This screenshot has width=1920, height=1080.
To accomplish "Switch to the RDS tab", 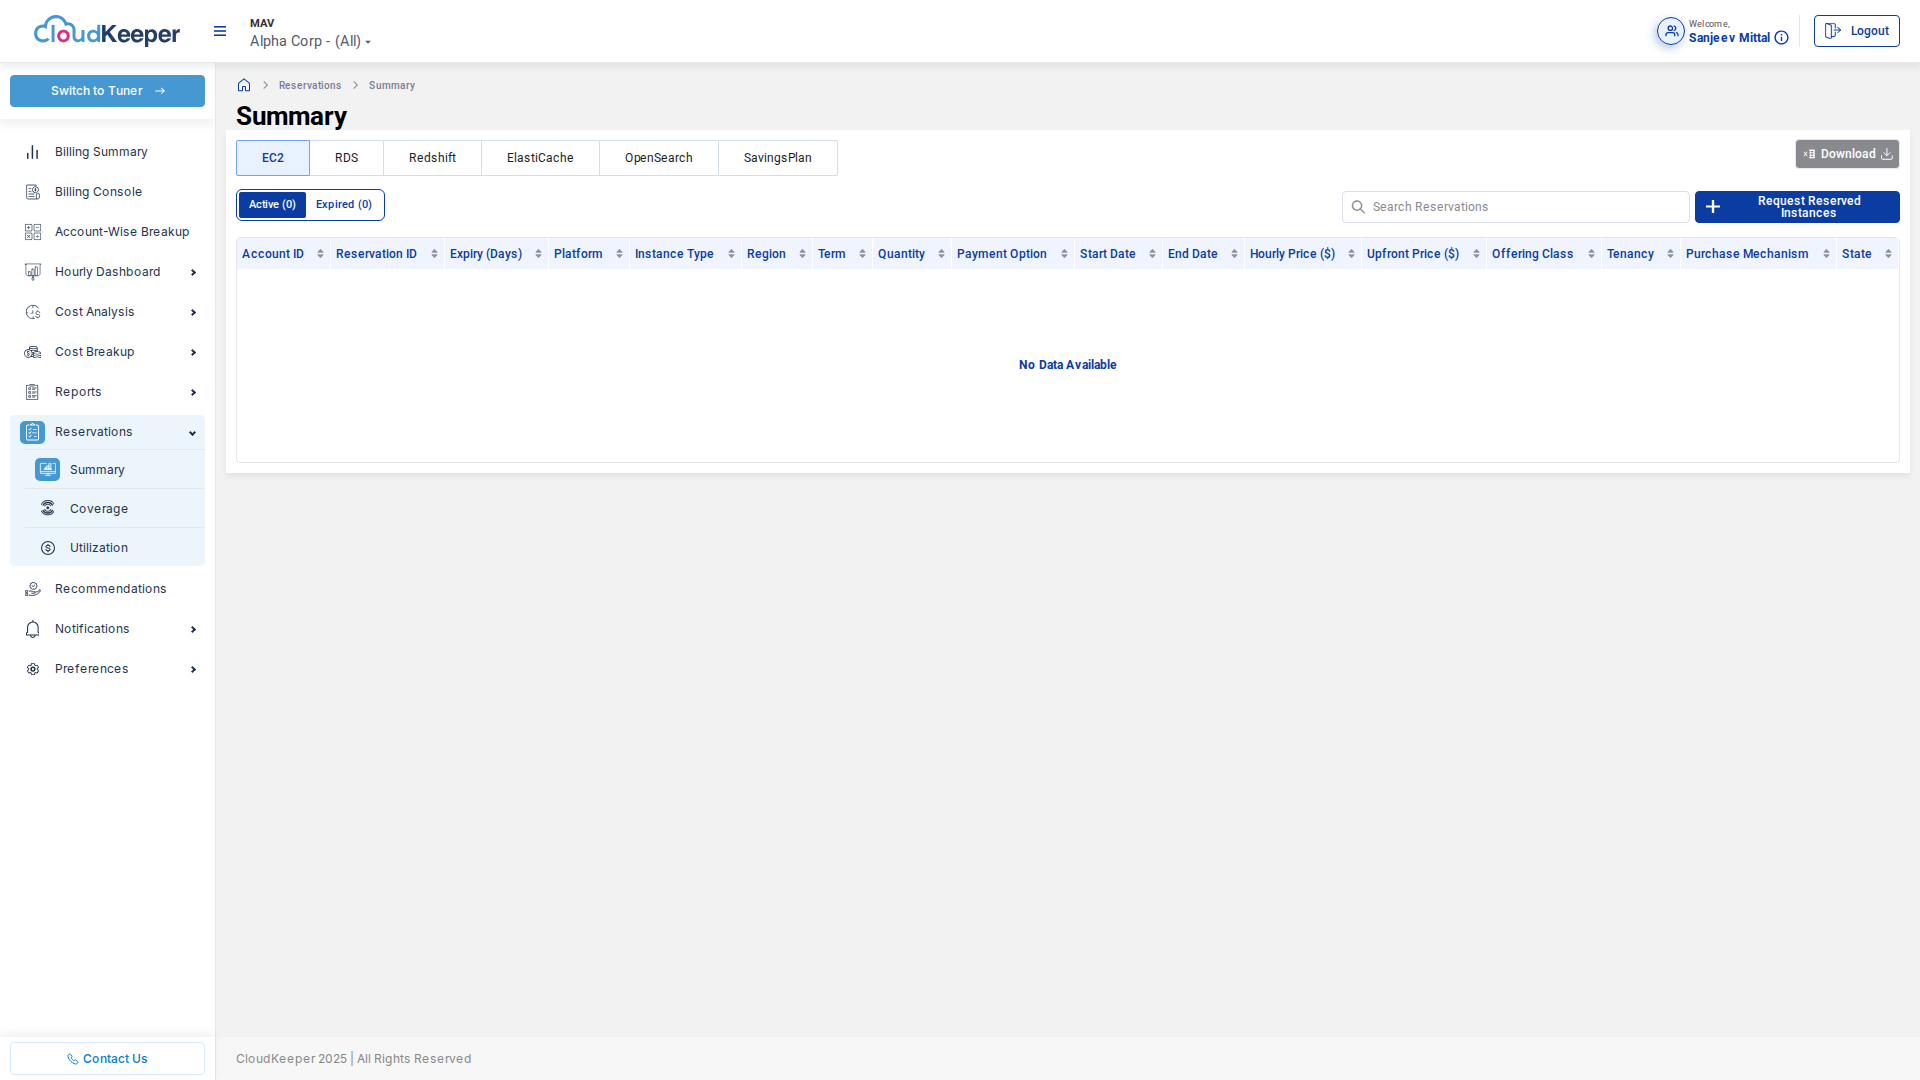I will click(x=346, y=158).
